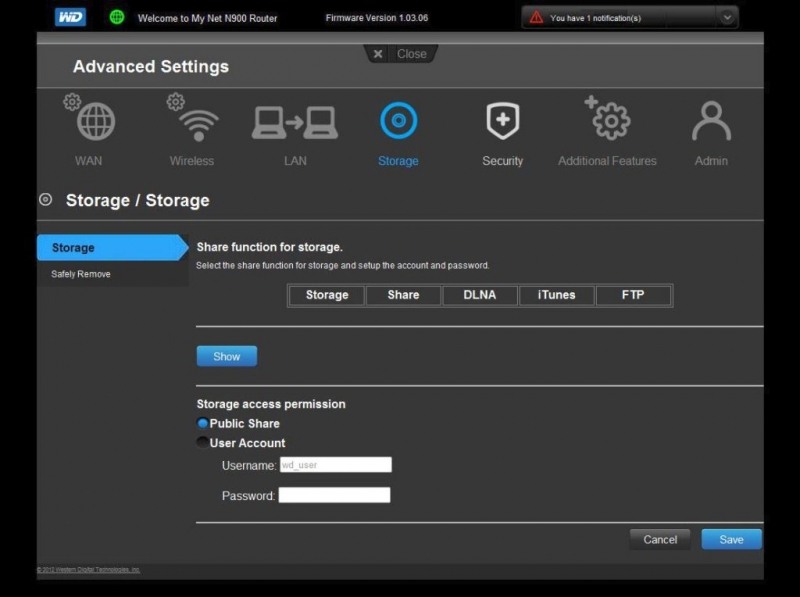
Task: Click the 'Wireless' label text
Action: (x=192, y=161)
